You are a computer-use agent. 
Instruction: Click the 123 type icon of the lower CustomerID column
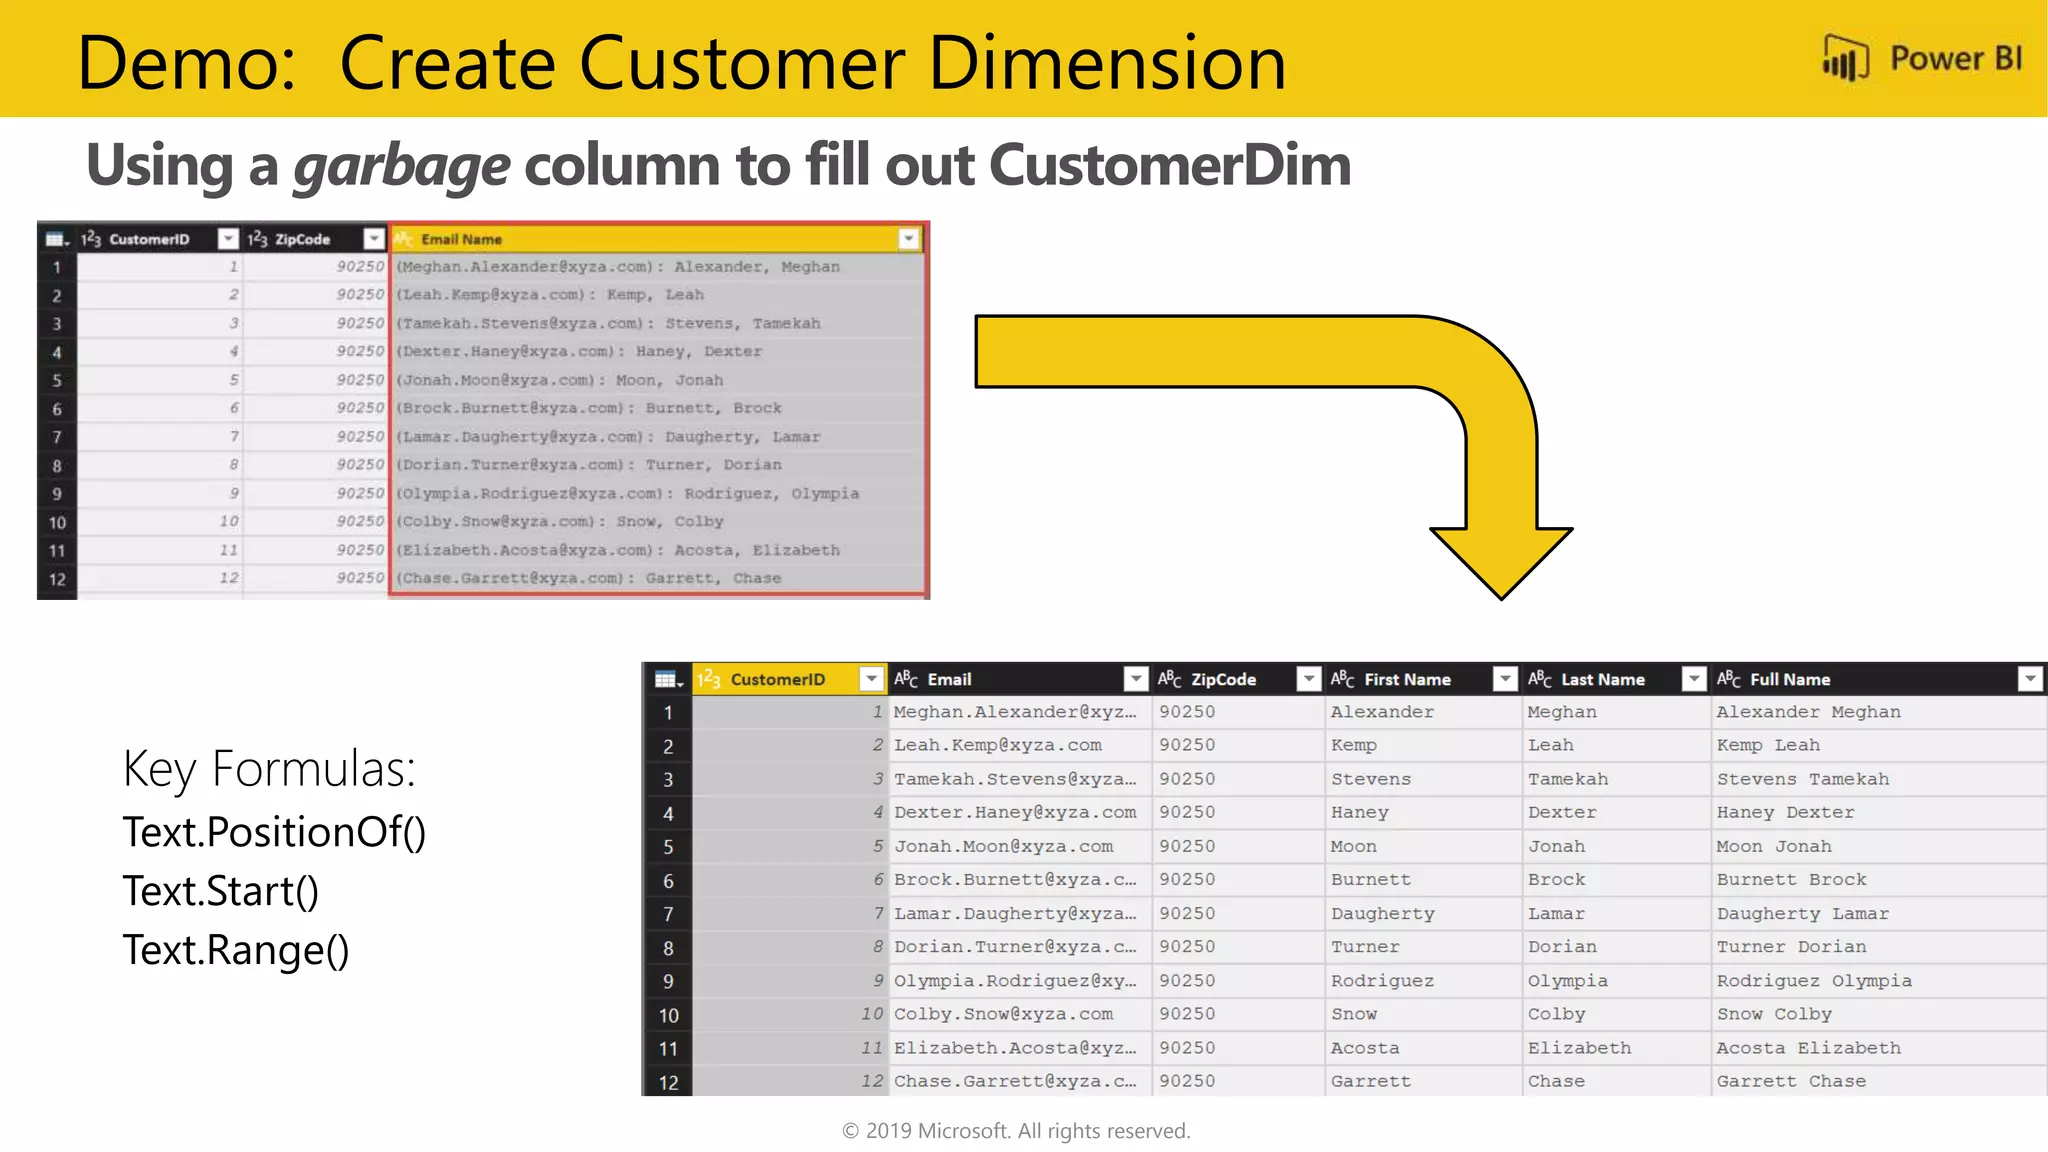coord(709,679)
